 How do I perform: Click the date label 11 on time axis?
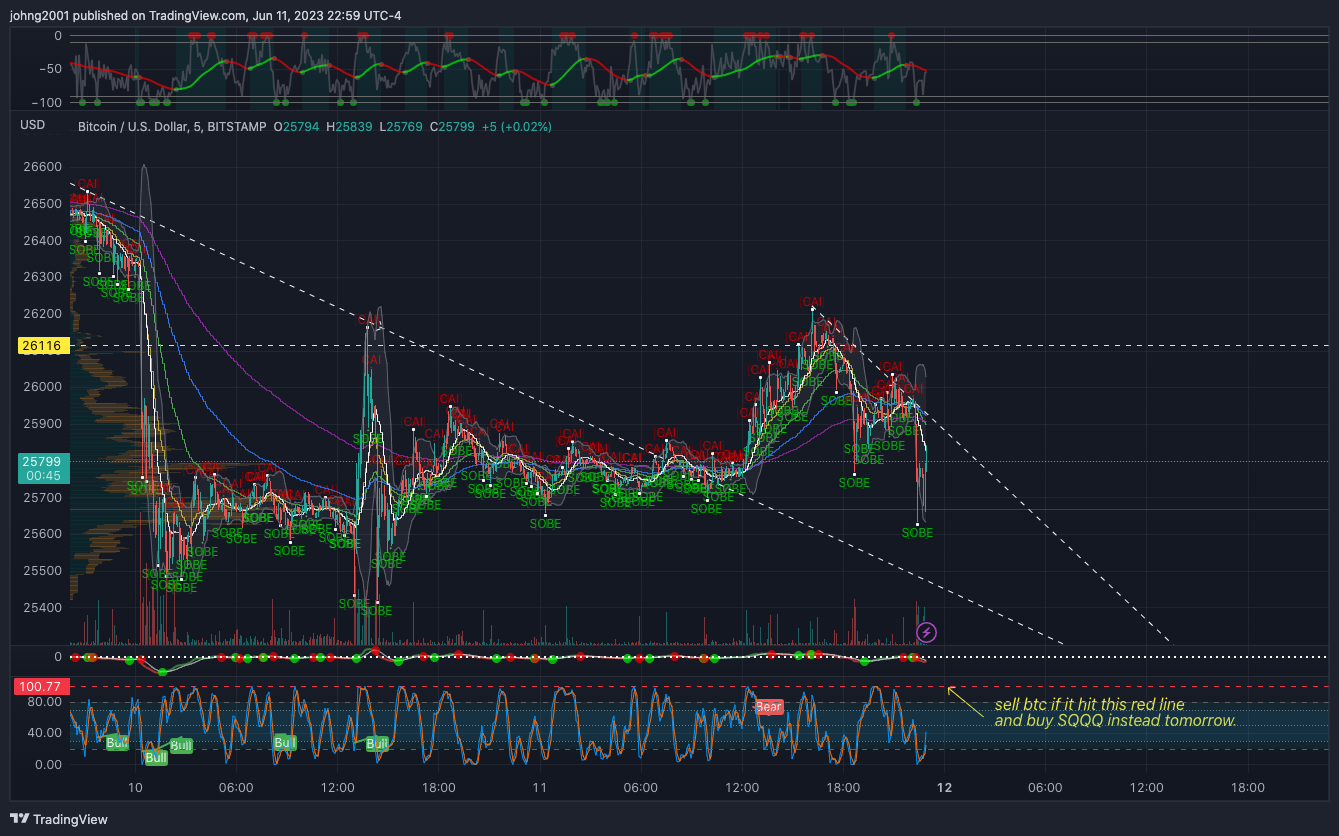coord(540,788)
